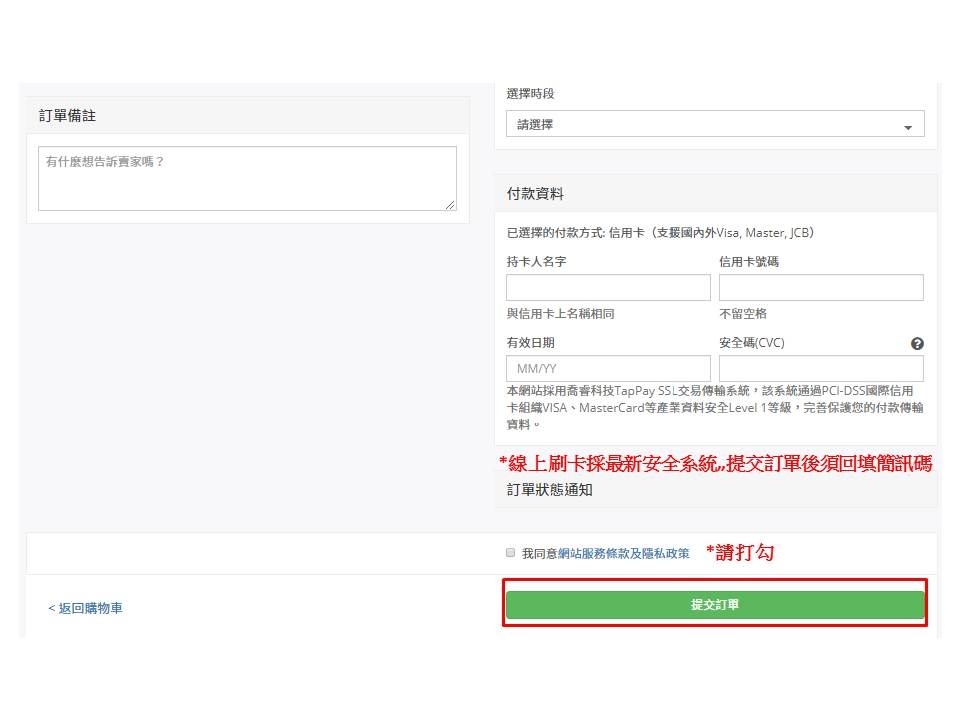Click the 選擇時段 field label
The image size is (960, 720).
530,94
